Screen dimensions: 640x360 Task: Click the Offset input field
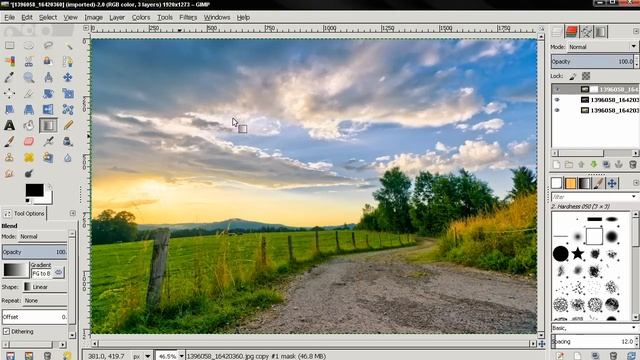click(x=34, y=317)
